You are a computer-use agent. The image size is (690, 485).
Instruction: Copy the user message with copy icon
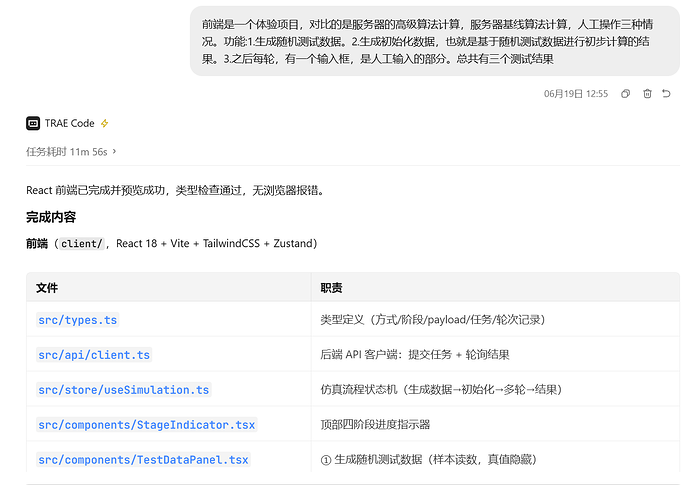pyautogui.click(x=625, y=94)
